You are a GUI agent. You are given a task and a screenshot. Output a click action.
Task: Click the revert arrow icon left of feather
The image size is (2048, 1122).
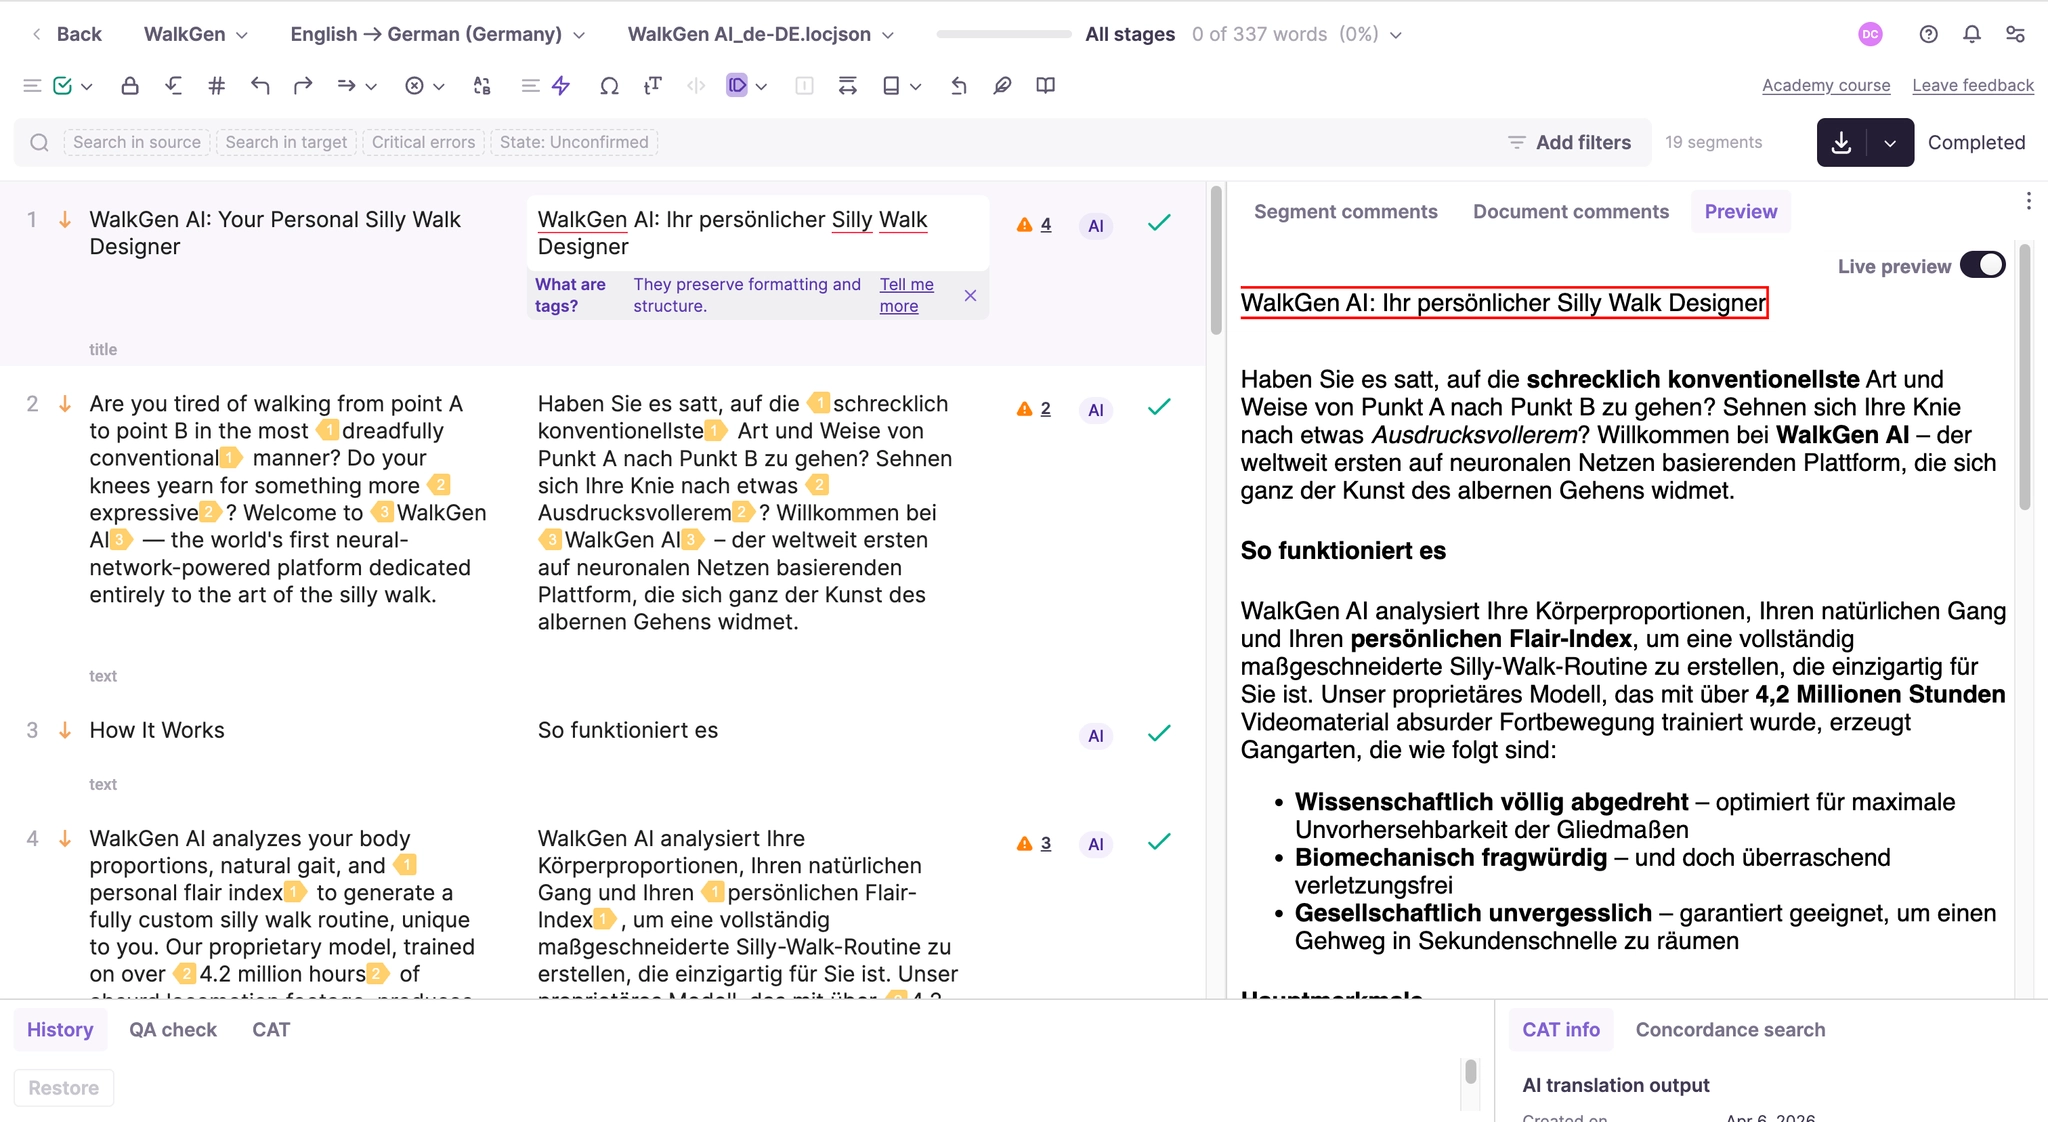click(x=958, y=86)
